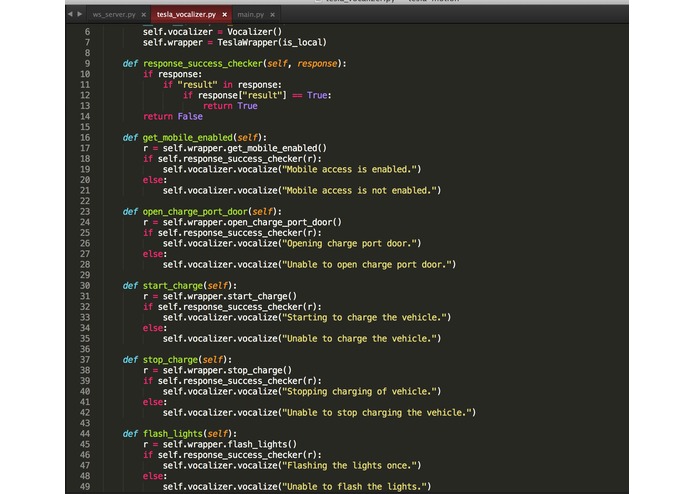Click the else keyword on line 20

(x=155, y=180)
